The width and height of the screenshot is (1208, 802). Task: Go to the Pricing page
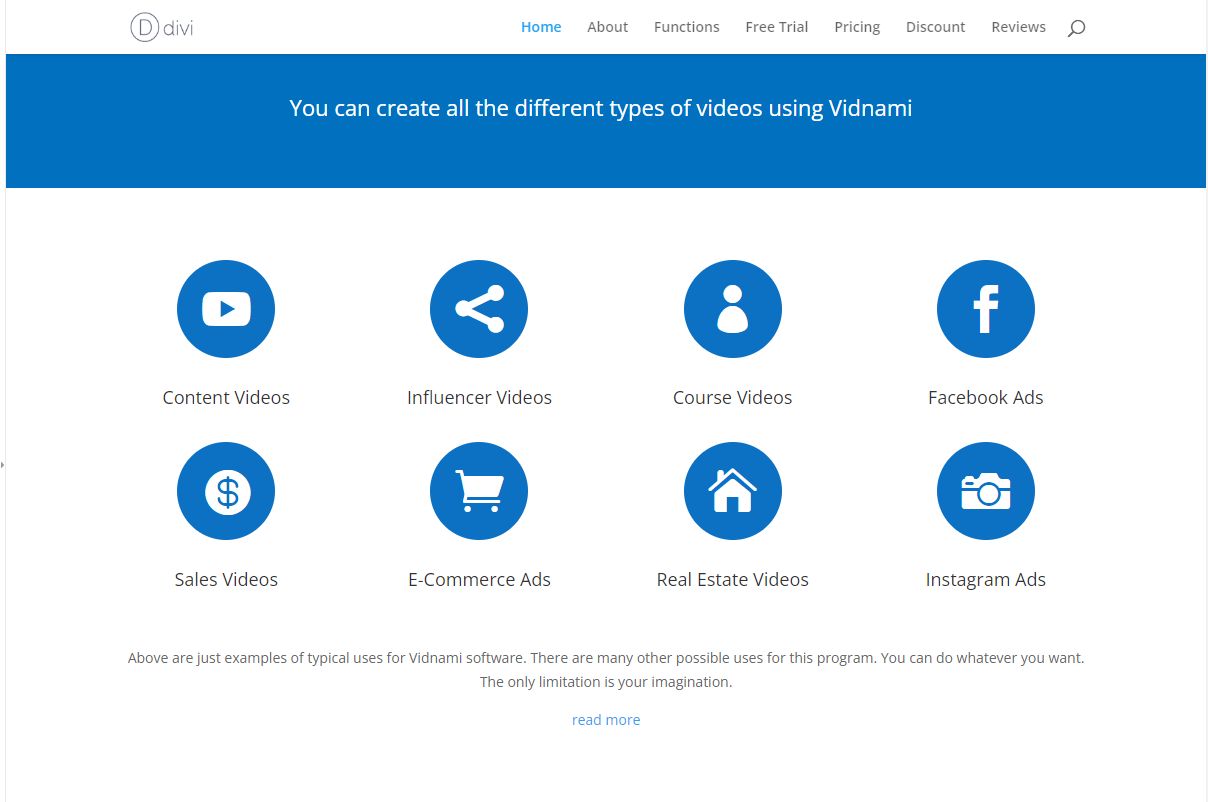point(857,27)
